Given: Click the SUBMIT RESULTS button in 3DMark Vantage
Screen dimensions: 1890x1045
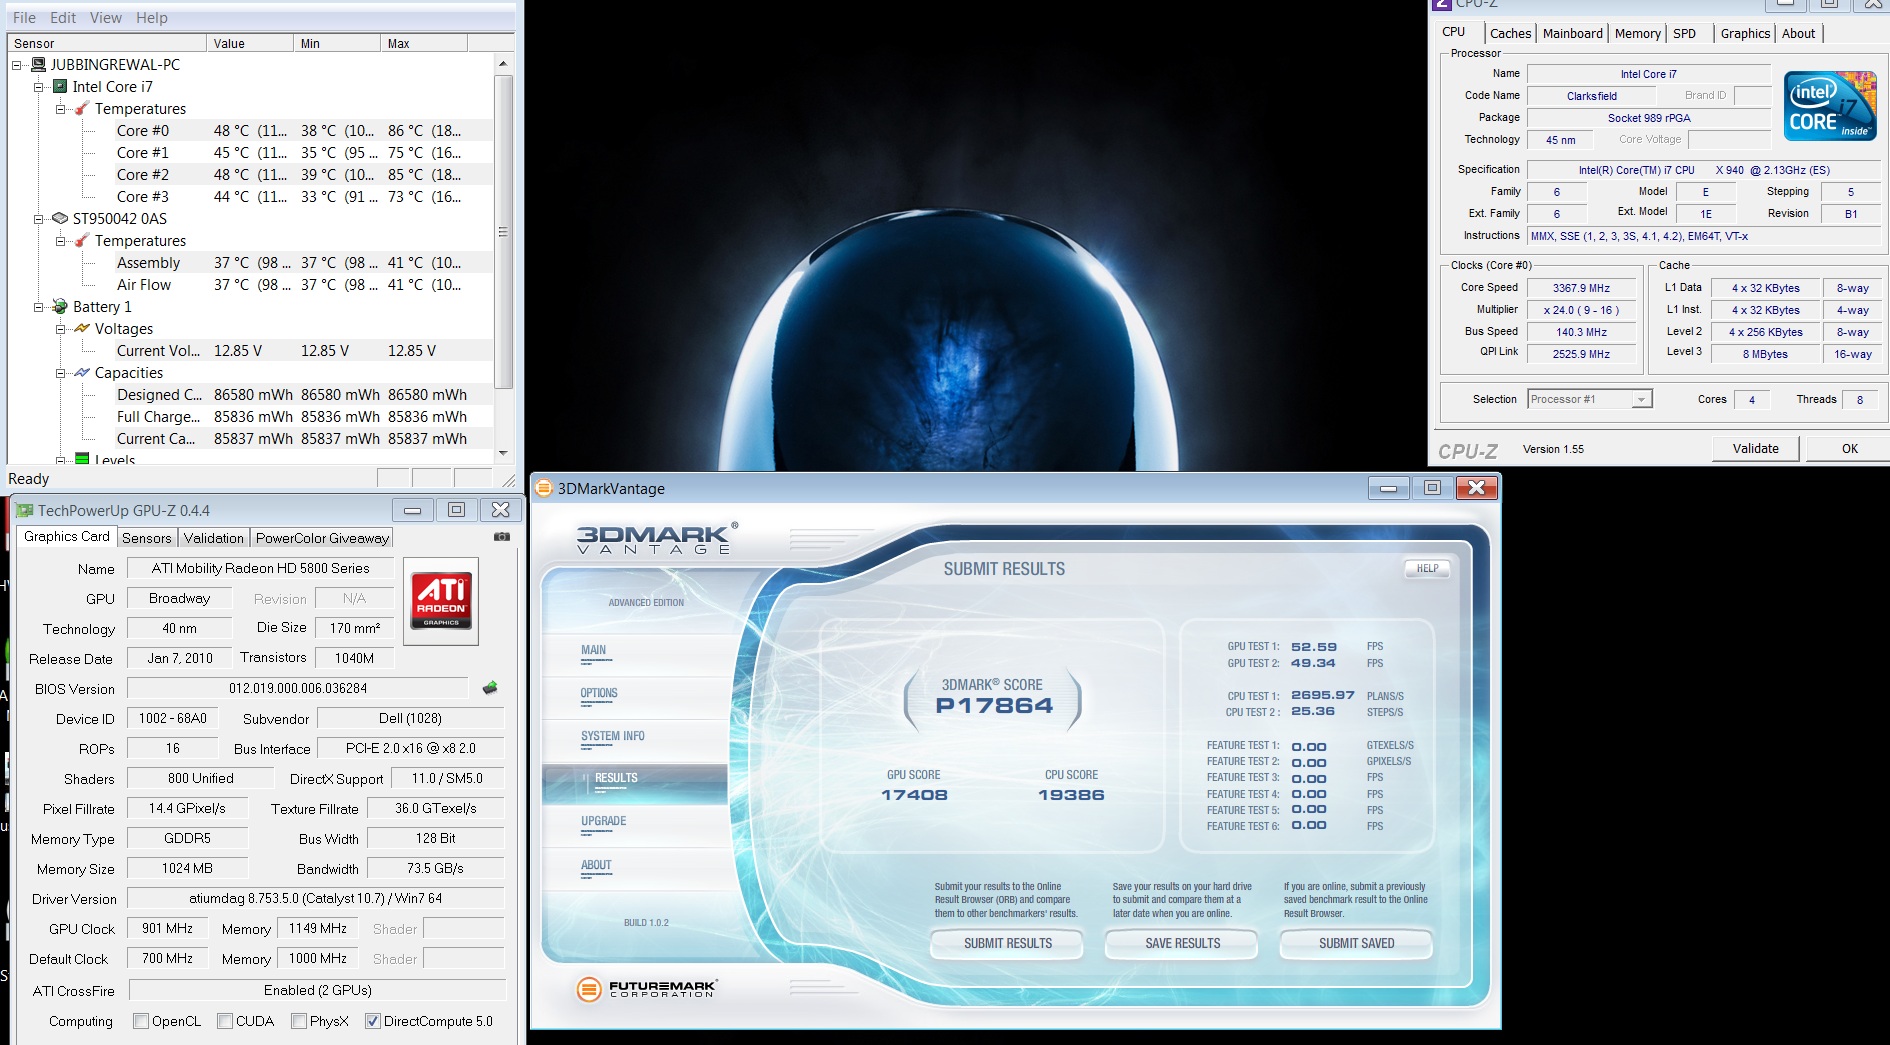Looking at the screenshot, I should pyautogui.click(x=1008, y=943).
